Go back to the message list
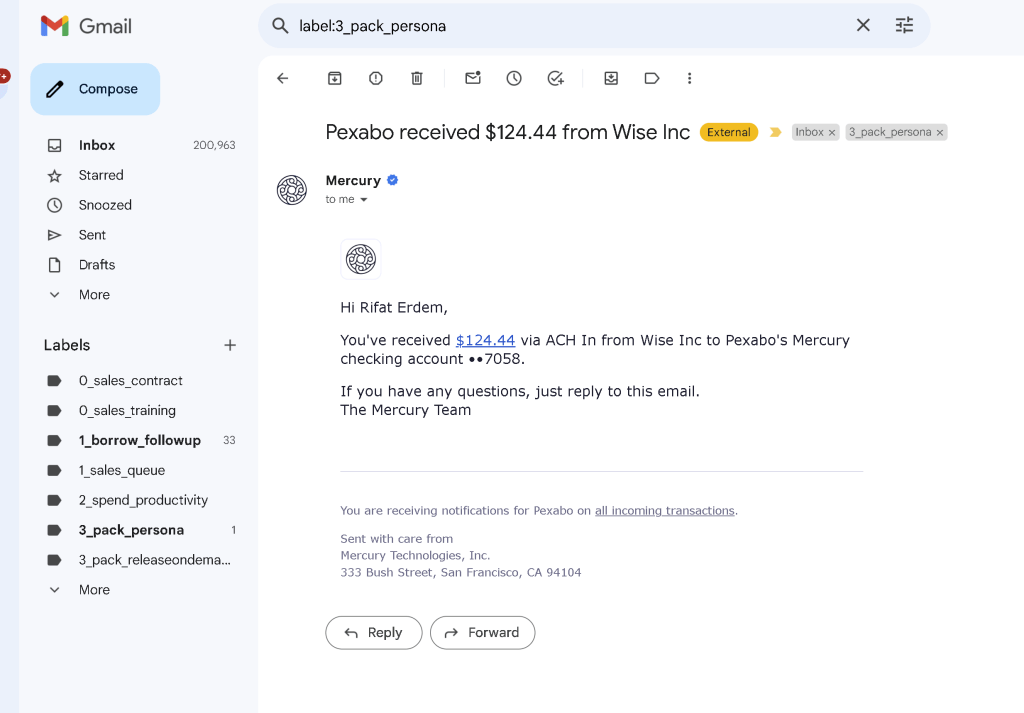Image resolution: width=1024 pixels, height=713 pixels. tap(282, 78)
